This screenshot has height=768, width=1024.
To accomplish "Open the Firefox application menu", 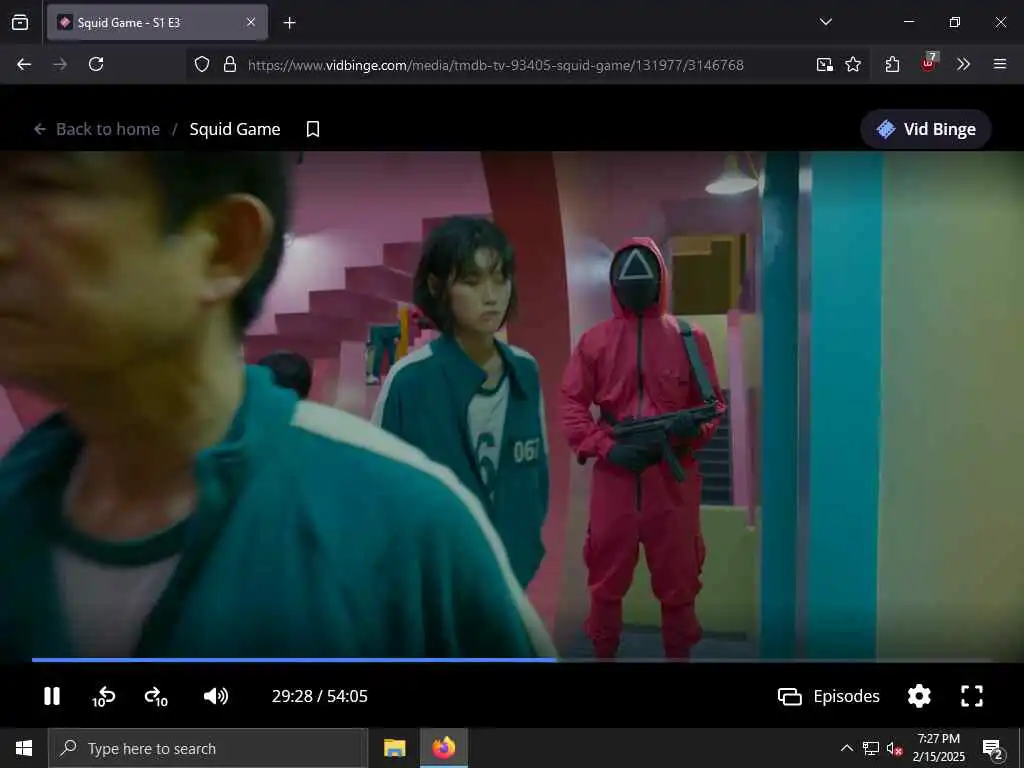I will 1000,64.
